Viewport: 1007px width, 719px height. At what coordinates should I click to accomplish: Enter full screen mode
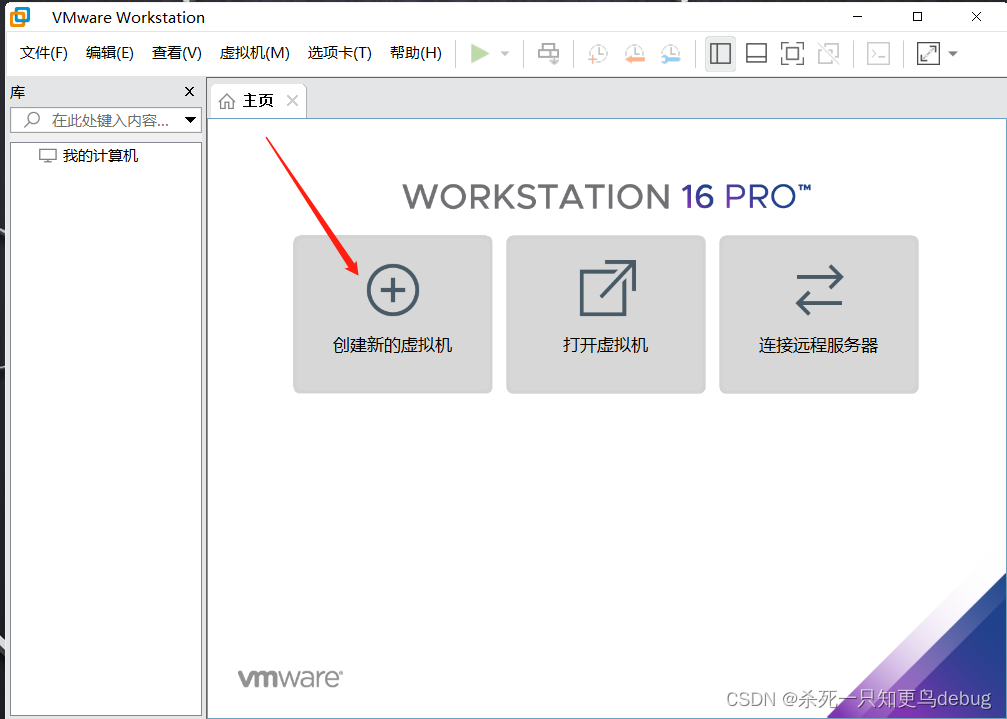[x=792, y=54]
